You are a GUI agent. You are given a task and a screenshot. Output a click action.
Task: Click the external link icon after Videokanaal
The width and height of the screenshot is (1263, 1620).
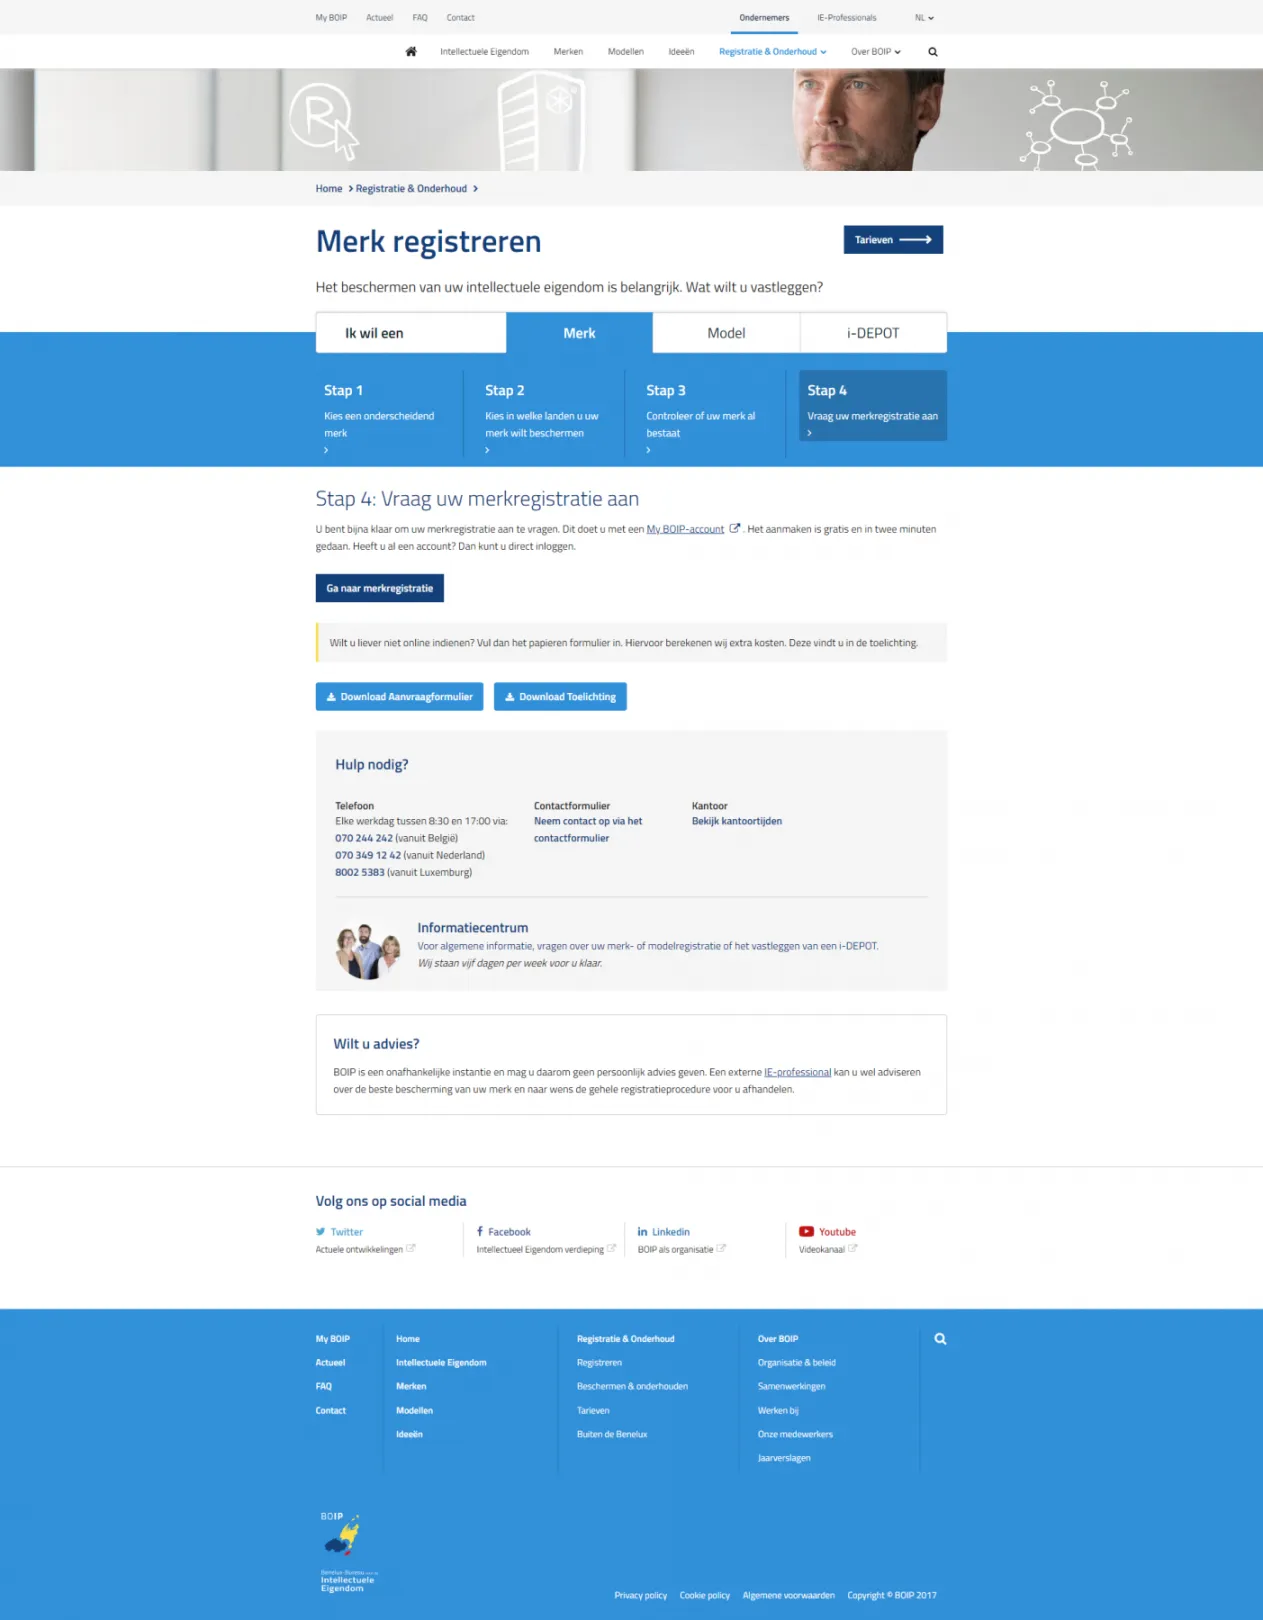[x=853, y=1249]
